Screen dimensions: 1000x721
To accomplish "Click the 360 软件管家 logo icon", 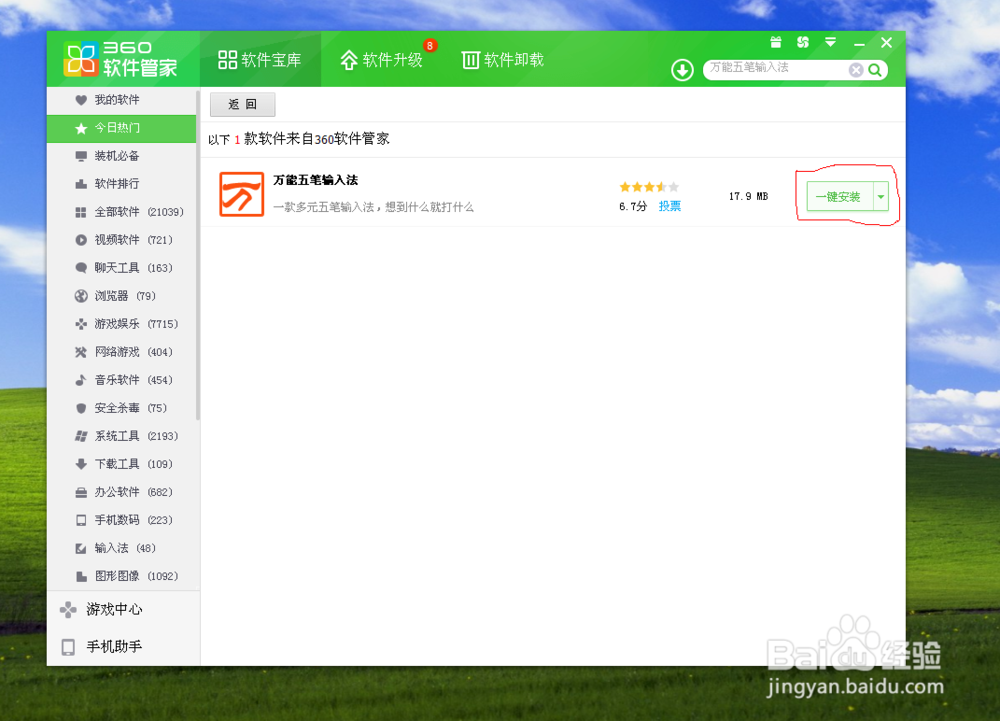I will [80, 59].
